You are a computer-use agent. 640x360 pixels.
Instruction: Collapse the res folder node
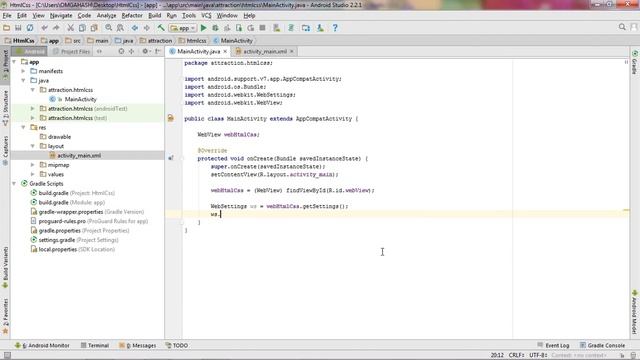click(23, 127)
